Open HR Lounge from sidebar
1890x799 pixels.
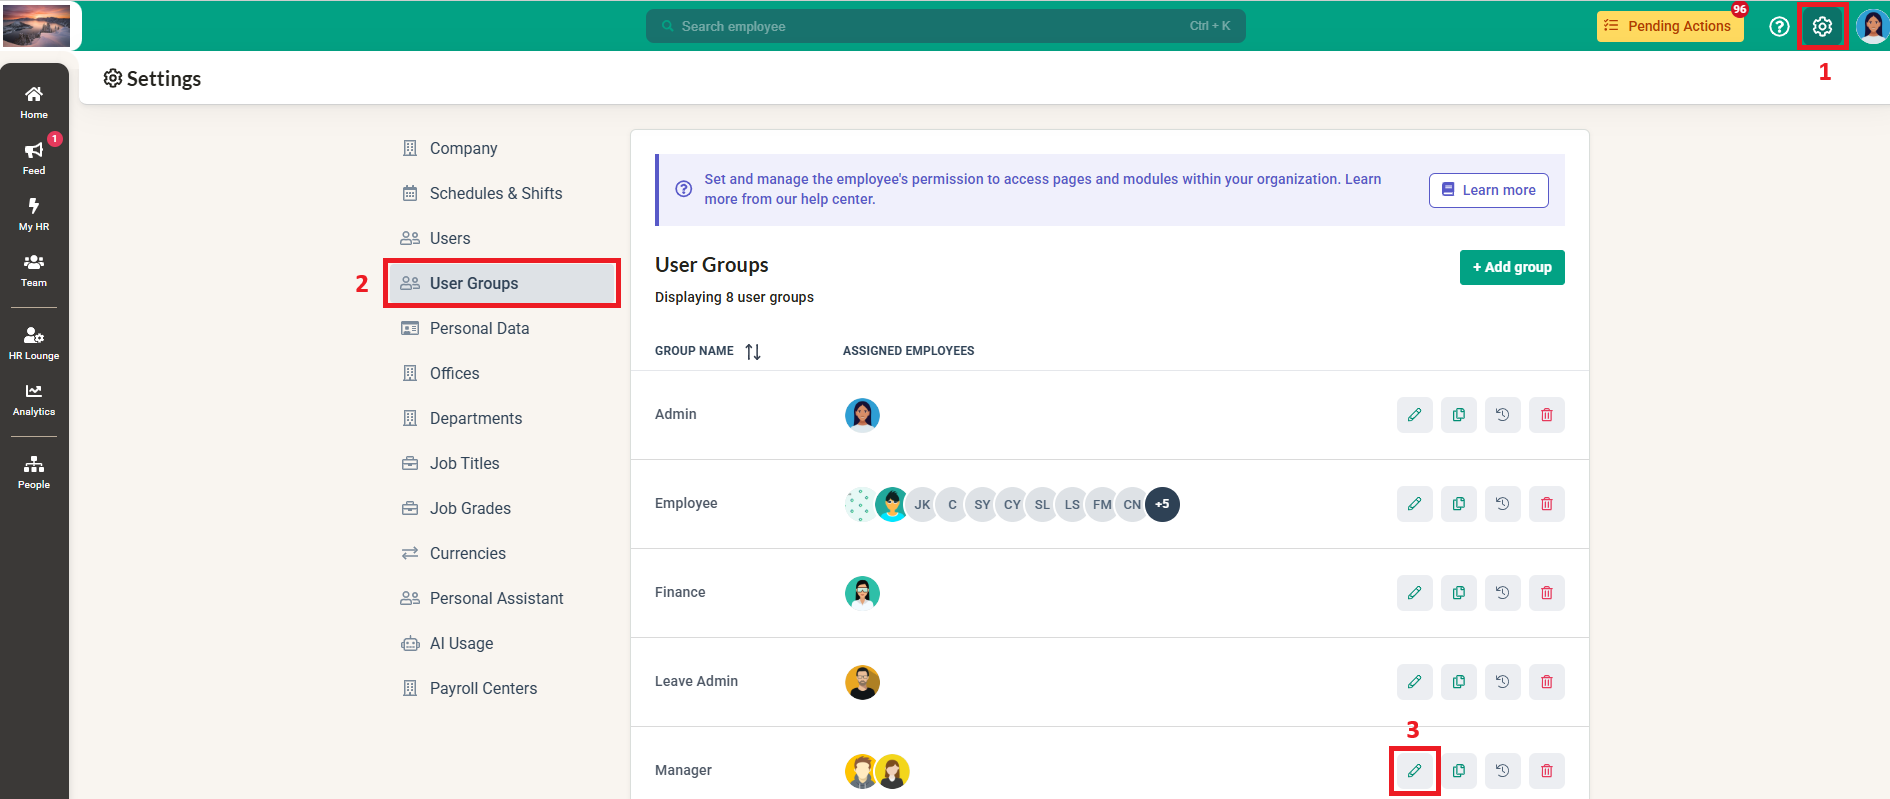pos(34,342)
